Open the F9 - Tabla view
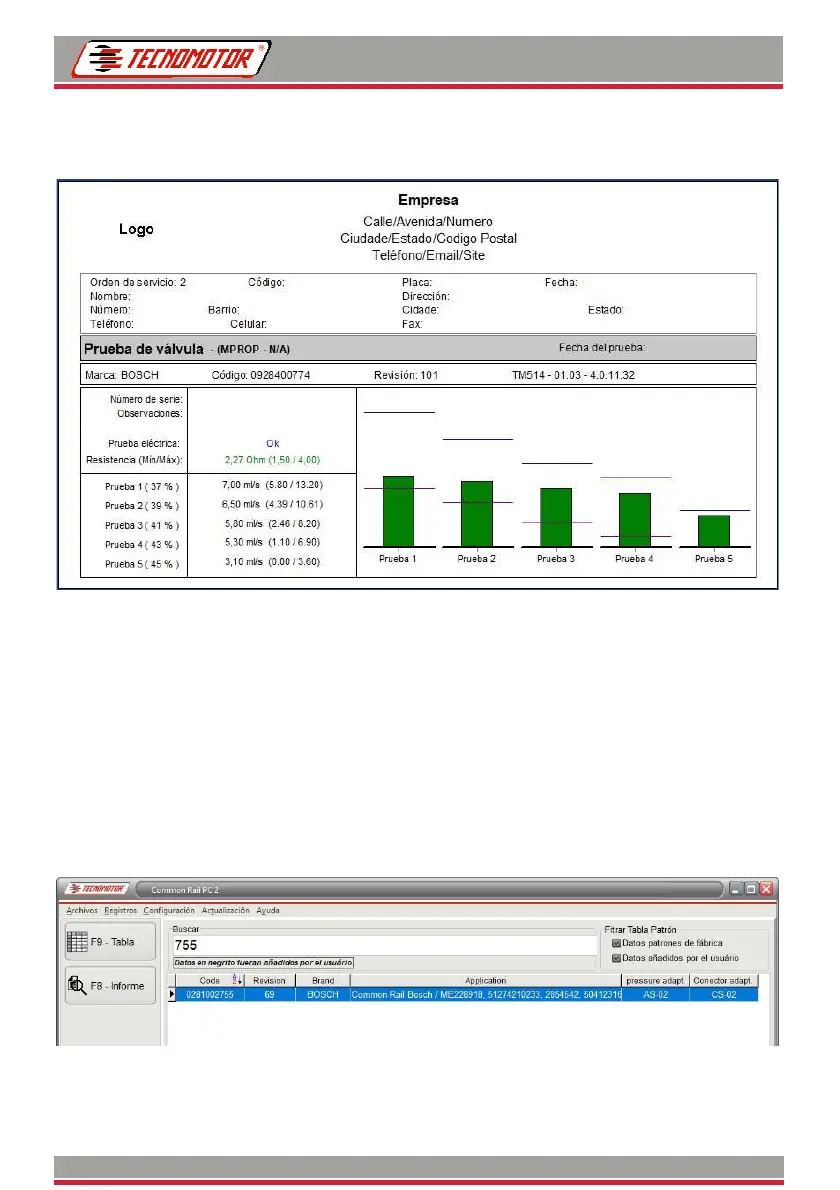This screenshot has width=840, height=1190. tap(110, 942)
